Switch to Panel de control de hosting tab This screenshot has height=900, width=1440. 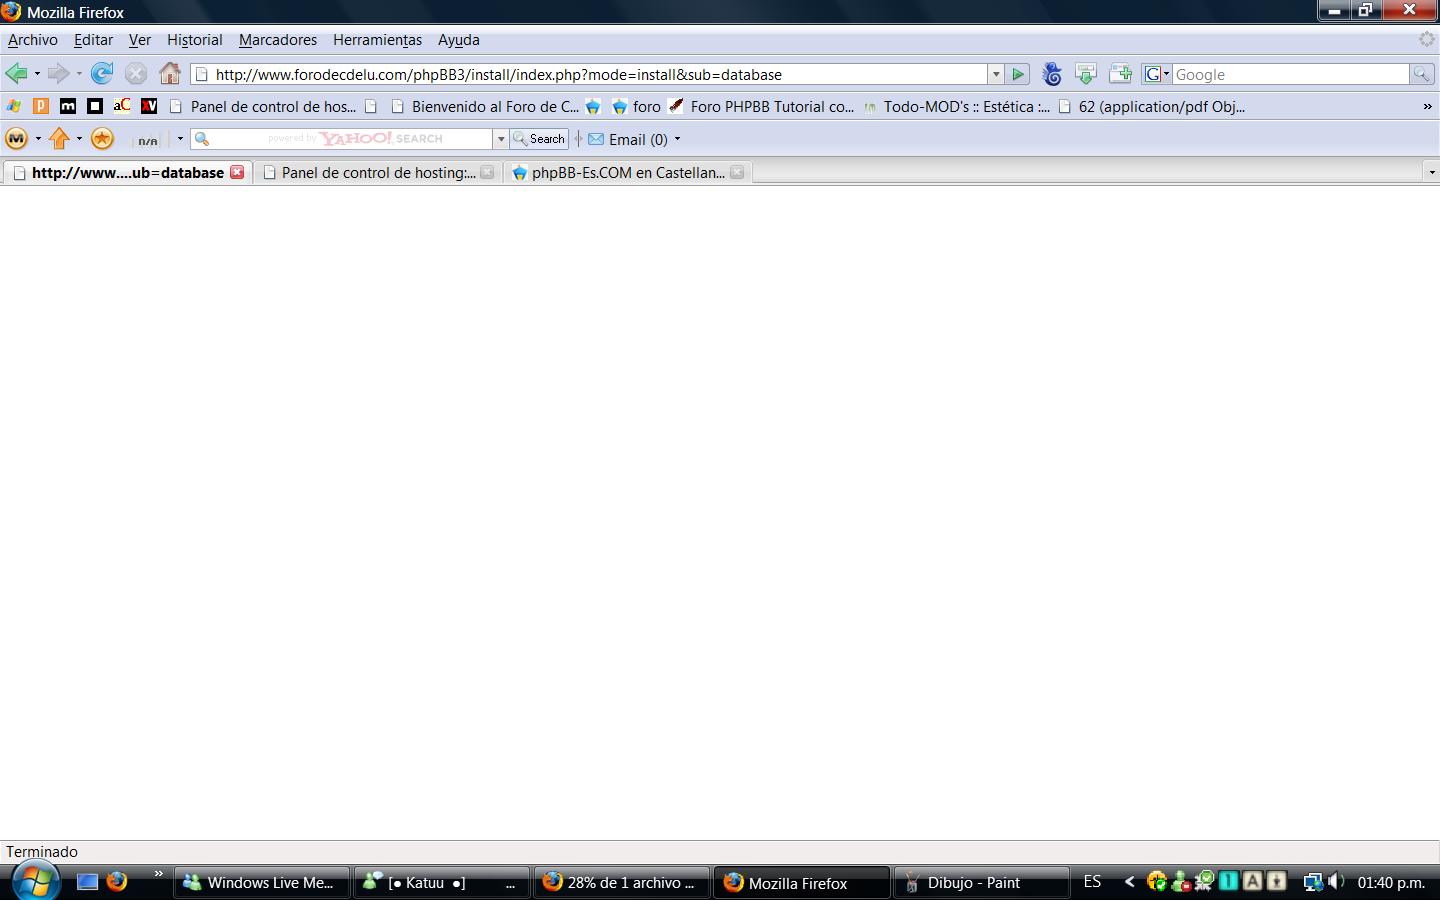coord(377,172)
